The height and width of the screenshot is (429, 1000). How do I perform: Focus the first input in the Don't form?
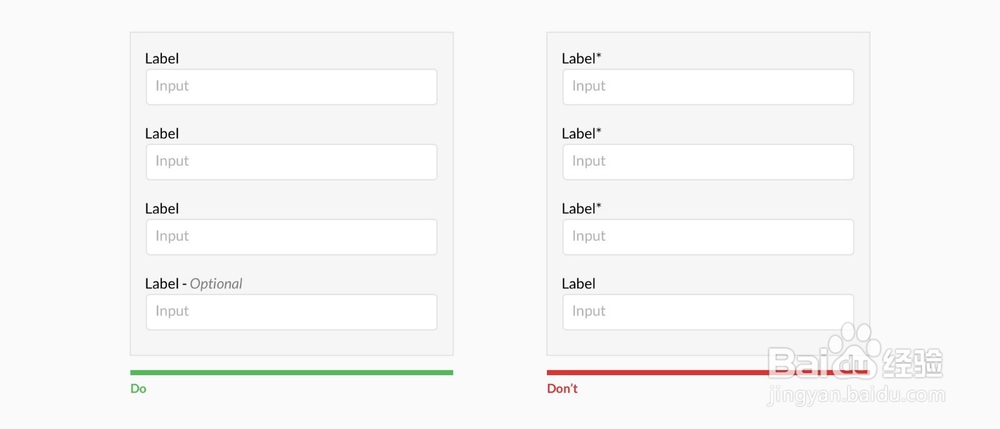(708, 87)
